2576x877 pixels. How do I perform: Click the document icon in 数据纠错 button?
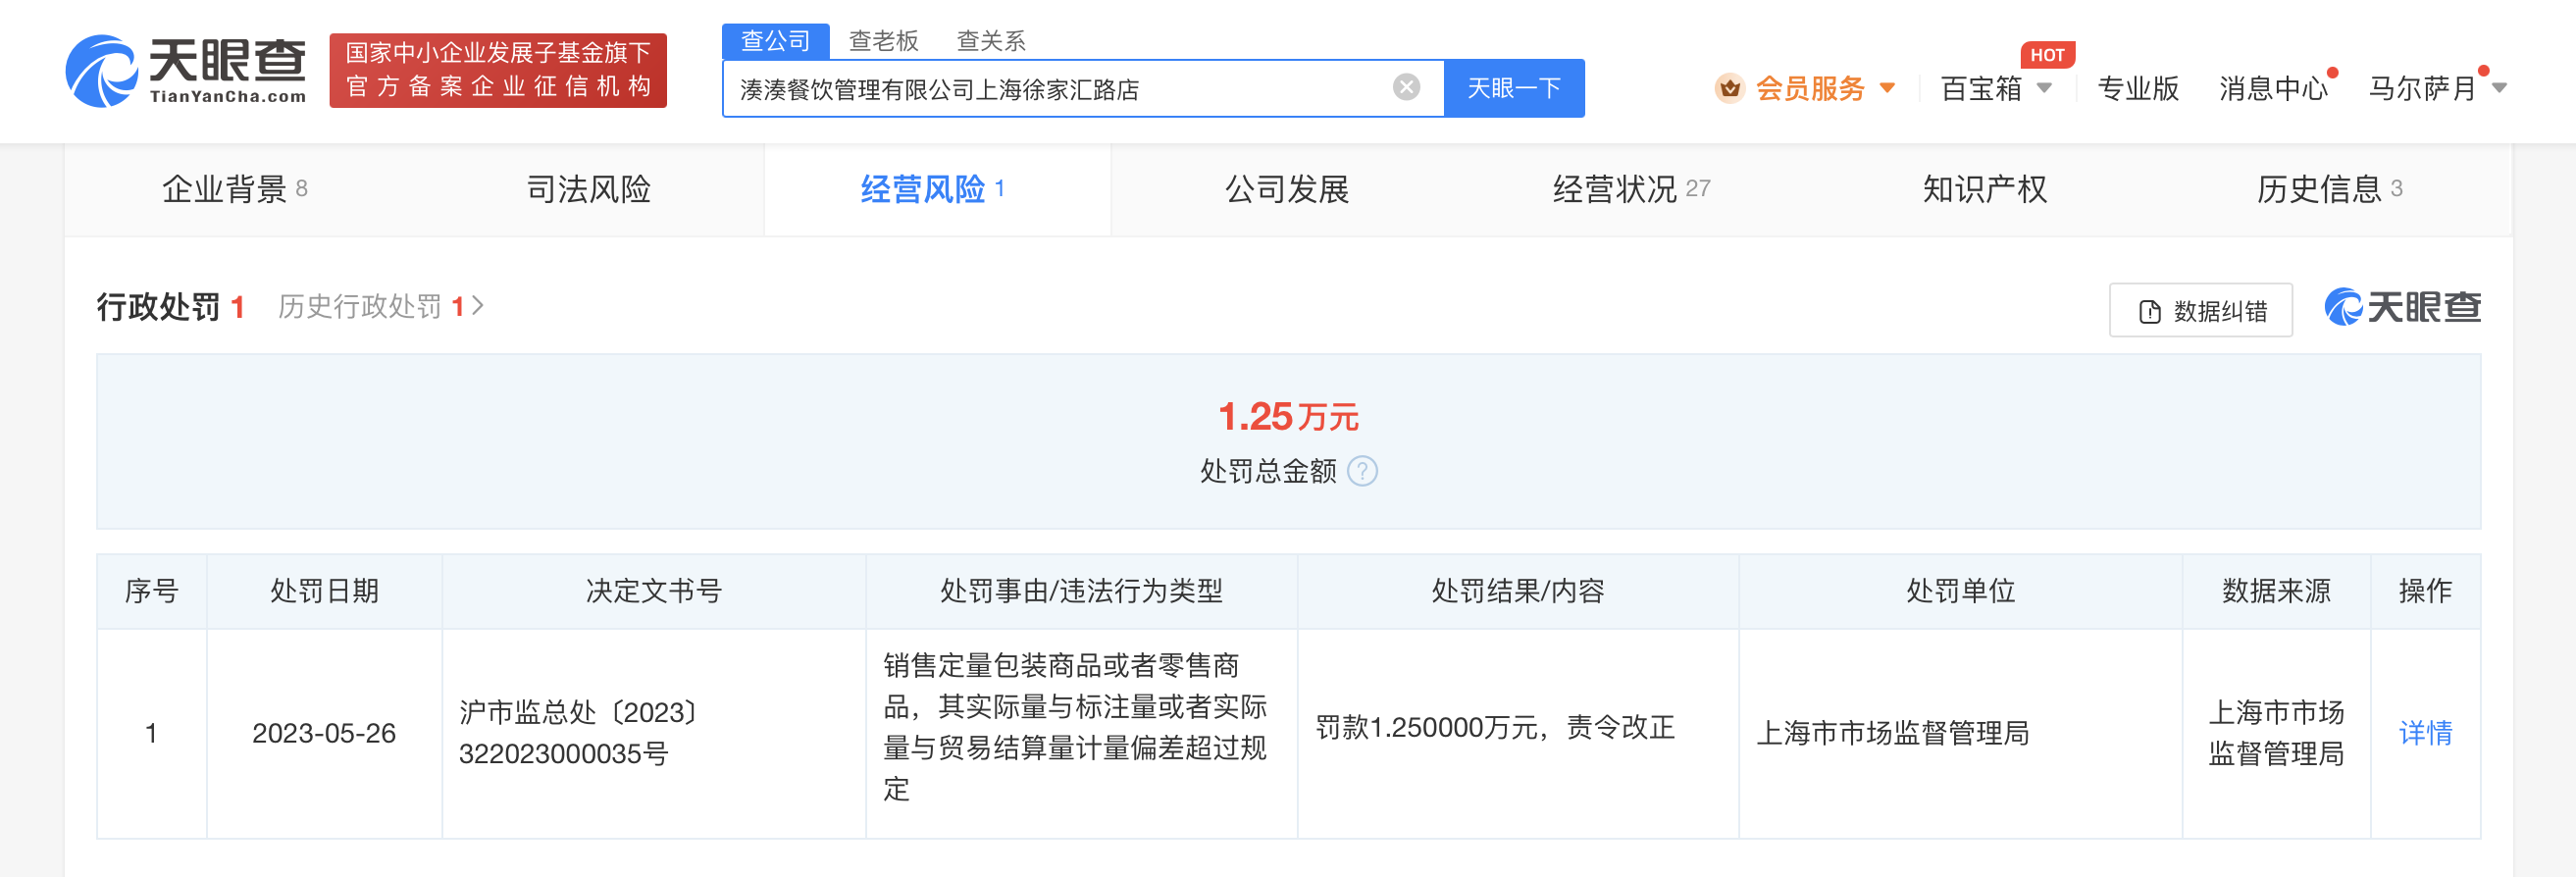point(2149,312)
